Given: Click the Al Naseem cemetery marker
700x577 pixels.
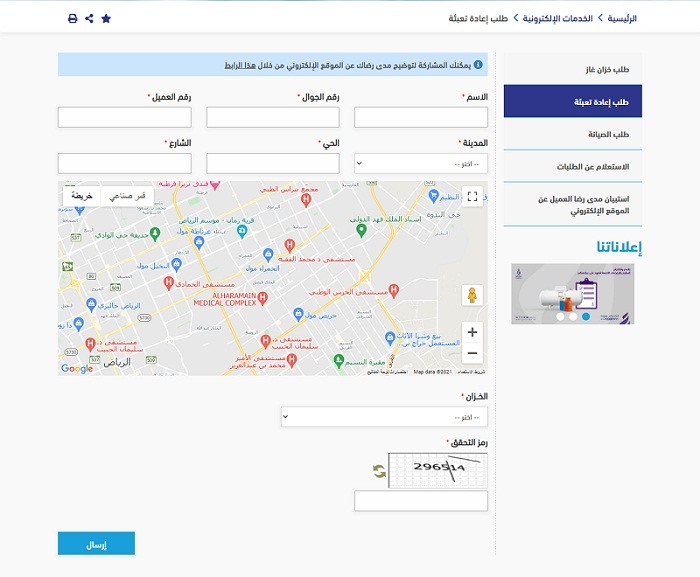Looking at the screenshot, I should coord(339,360).
